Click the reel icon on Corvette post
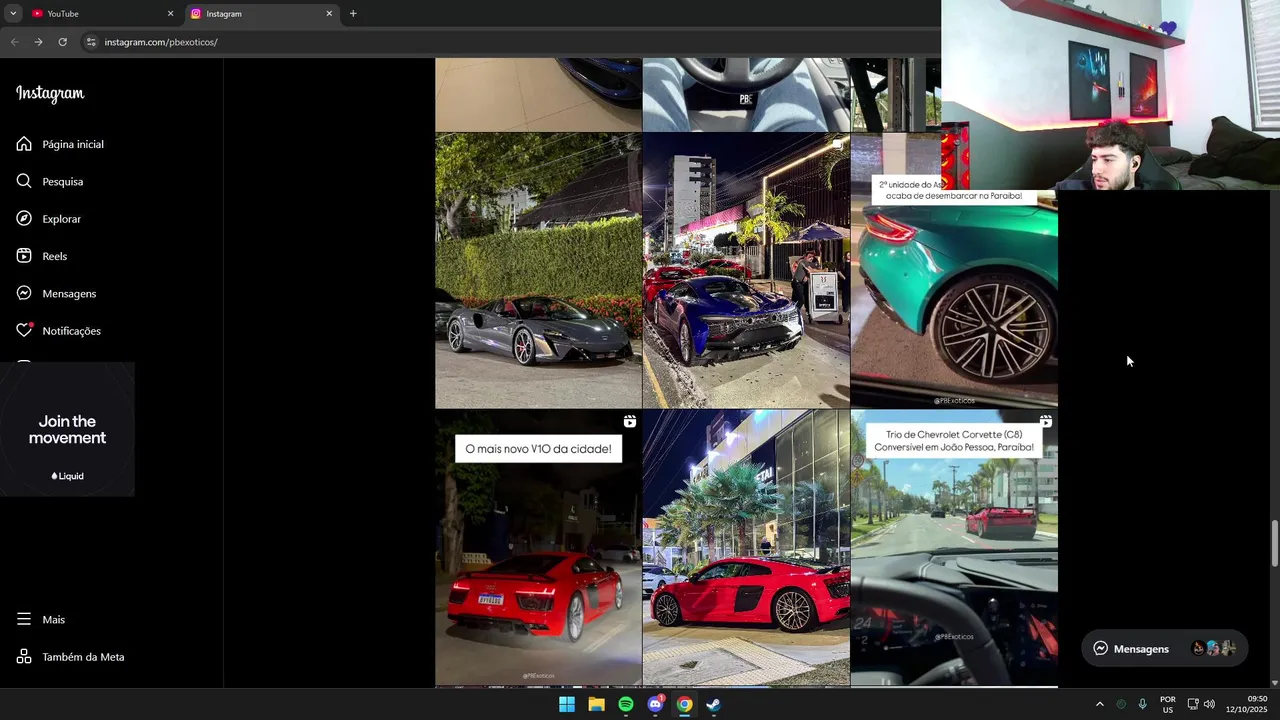 [1045, 421]
